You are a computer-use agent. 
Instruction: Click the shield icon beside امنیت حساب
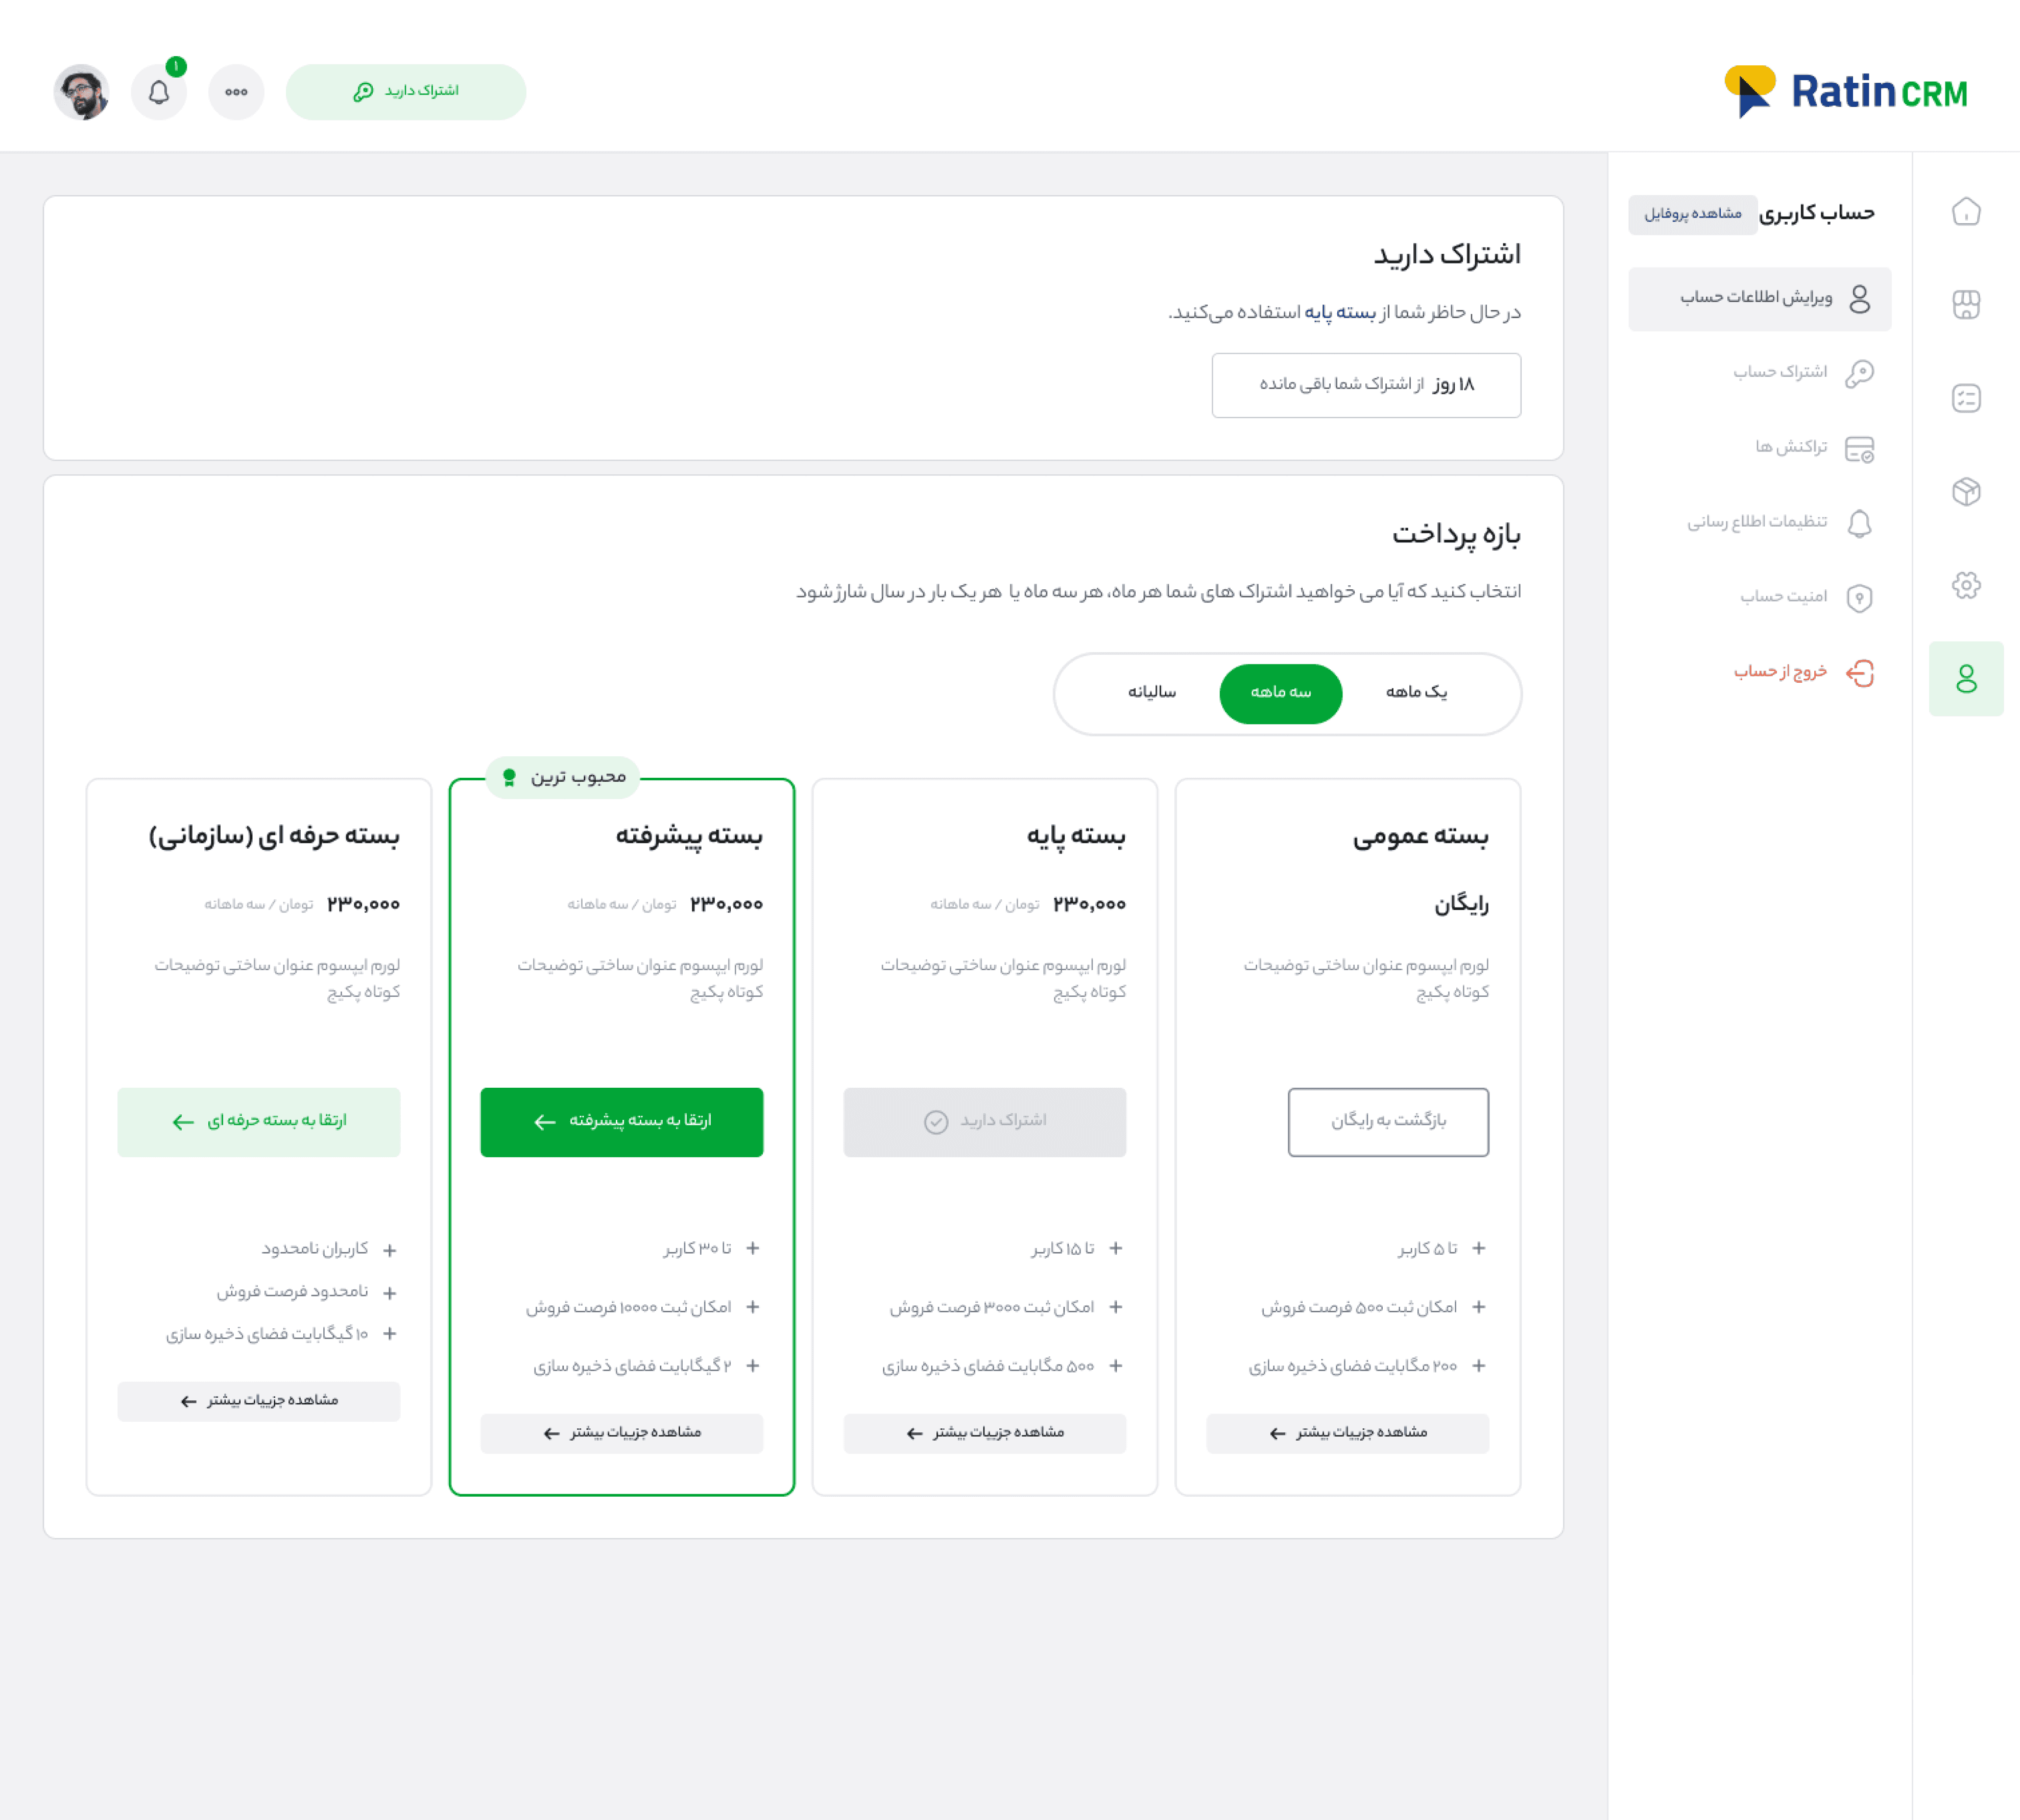click(x=1860, y=598)
